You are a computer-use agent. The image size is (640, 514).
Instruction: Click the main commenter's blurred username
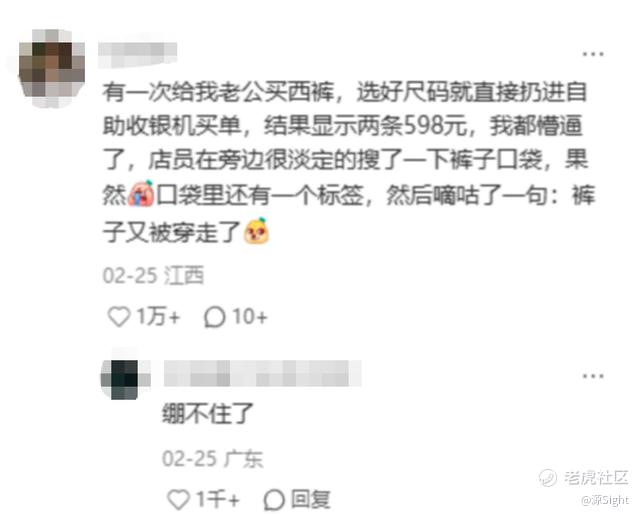point(138,53)
